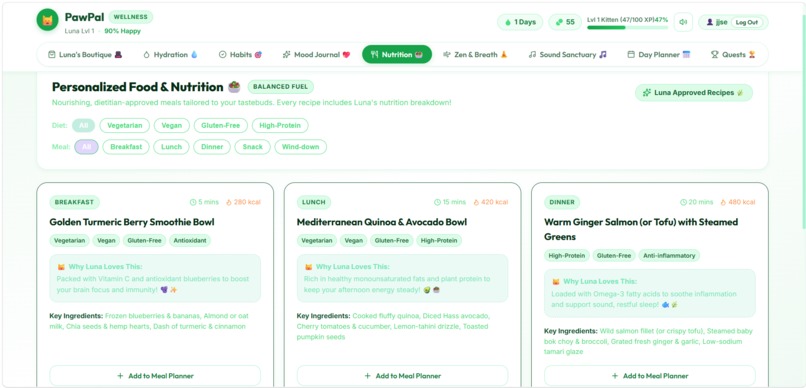
Task: Switch to the Hydration tab
Action: click(x=170, y=54)
